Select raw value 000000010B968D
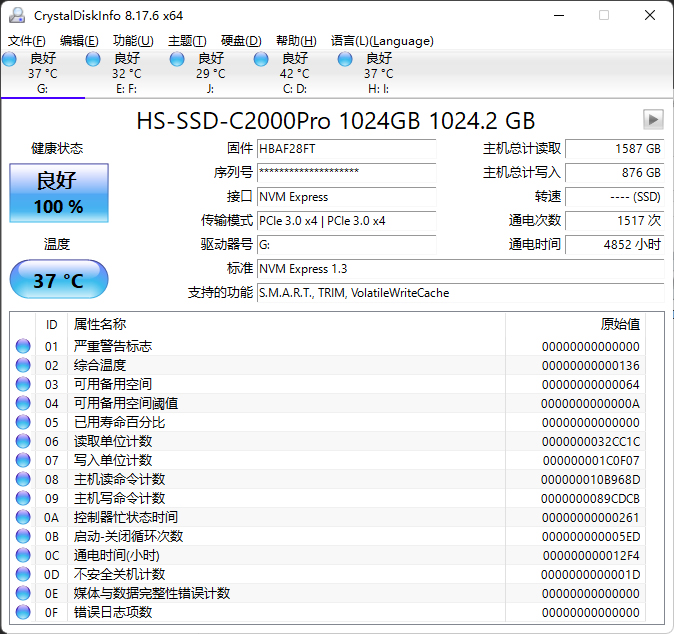 point(591,479)
